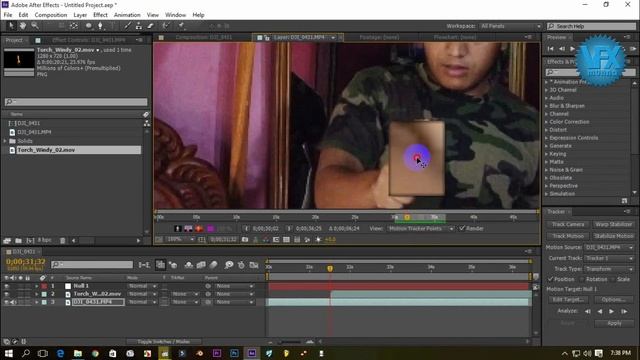Select the Brush tool

click(x=128, y=26)
